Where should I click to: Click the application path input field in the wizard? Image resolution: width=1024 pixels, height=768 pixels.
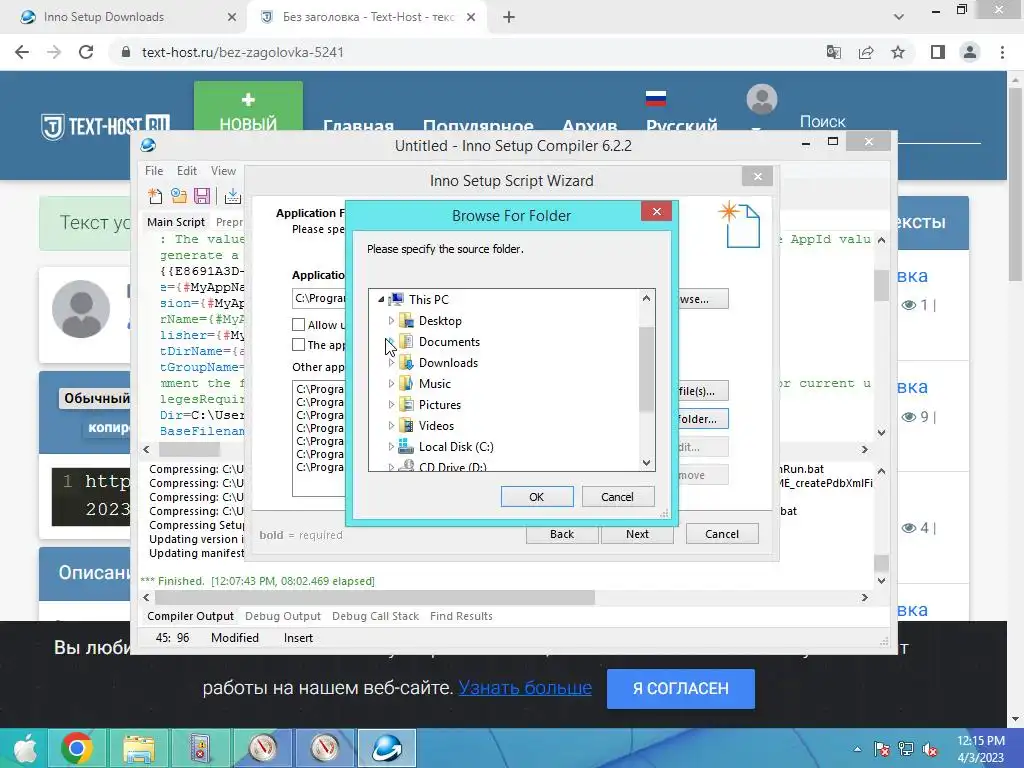click(x=319, y=298)
